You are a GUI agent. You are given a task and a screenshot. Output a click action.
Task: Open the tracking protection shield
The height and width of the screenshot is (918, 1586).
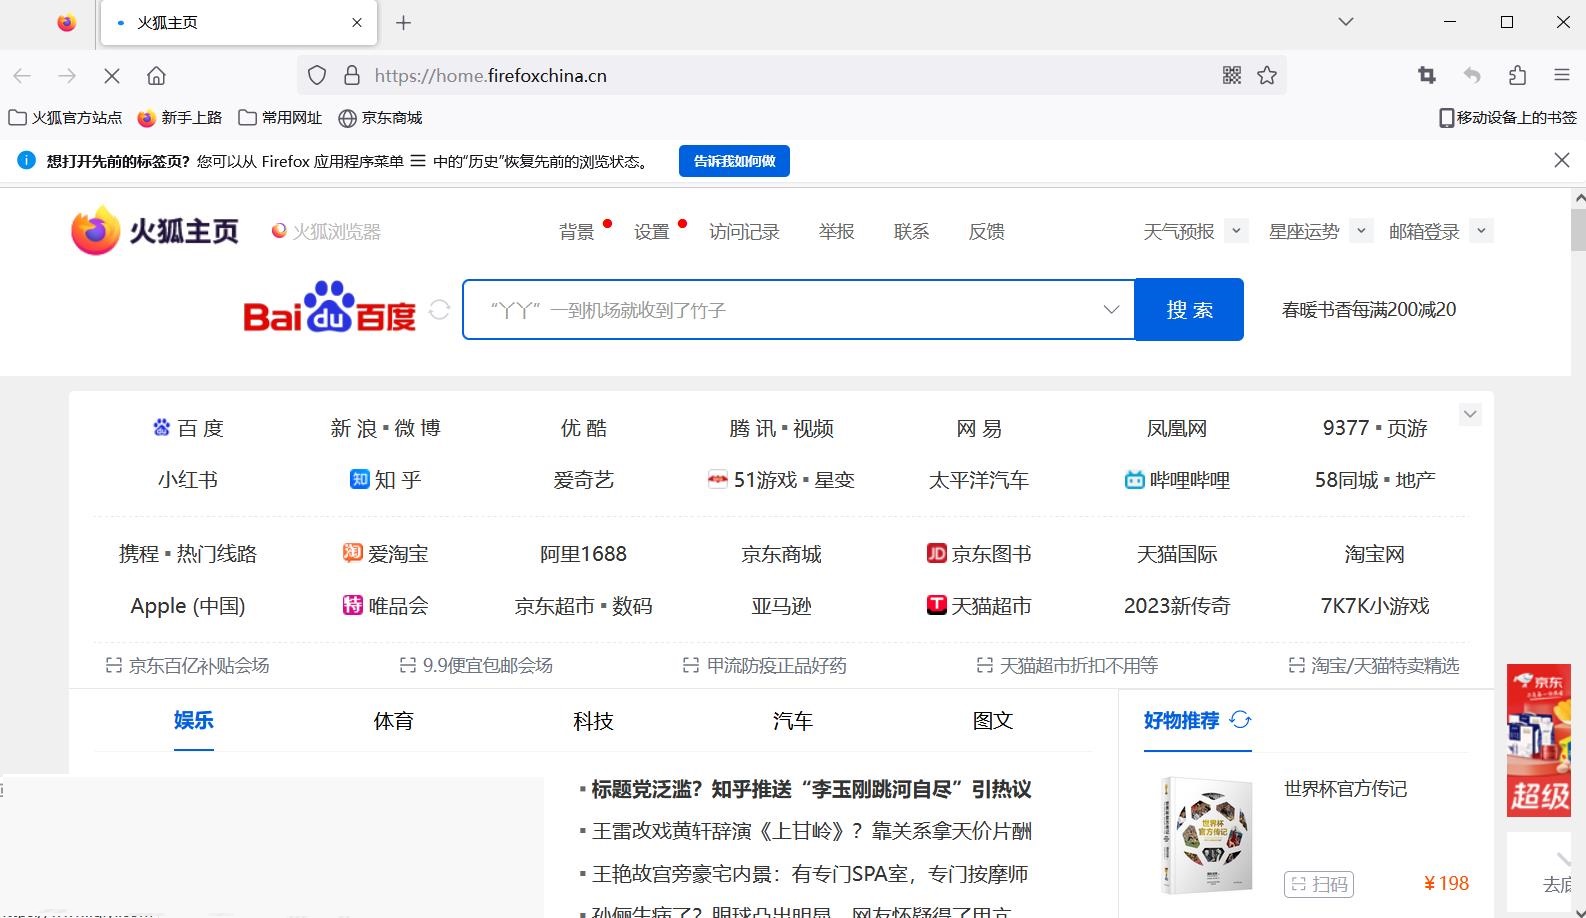[x=317, y=76]
